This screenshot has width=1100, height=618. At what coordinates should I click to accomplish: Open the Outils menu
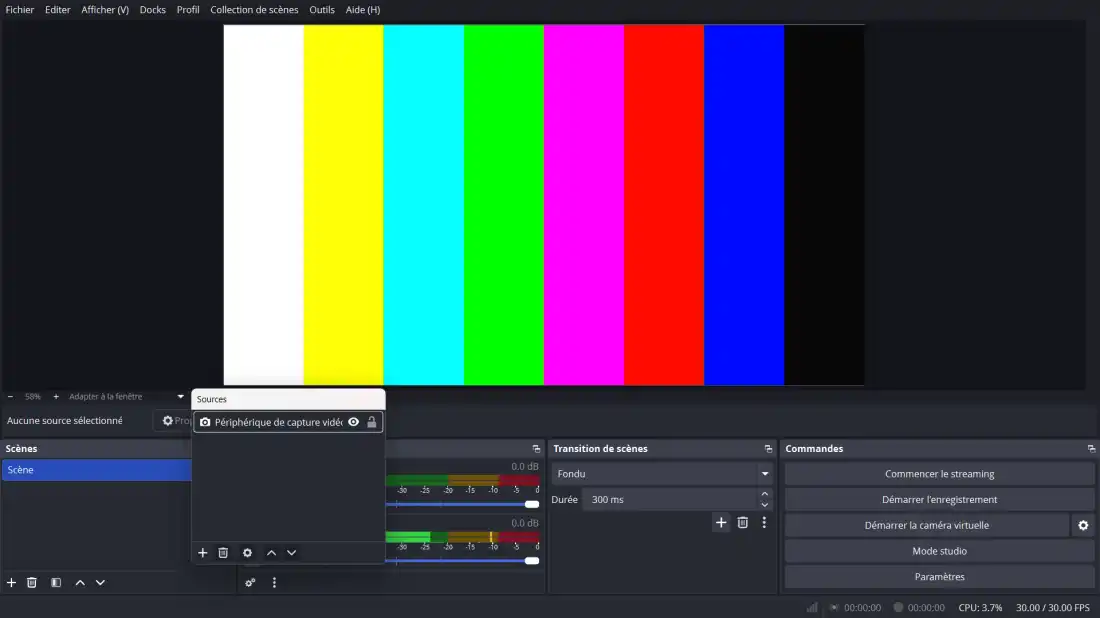[322, 10]
